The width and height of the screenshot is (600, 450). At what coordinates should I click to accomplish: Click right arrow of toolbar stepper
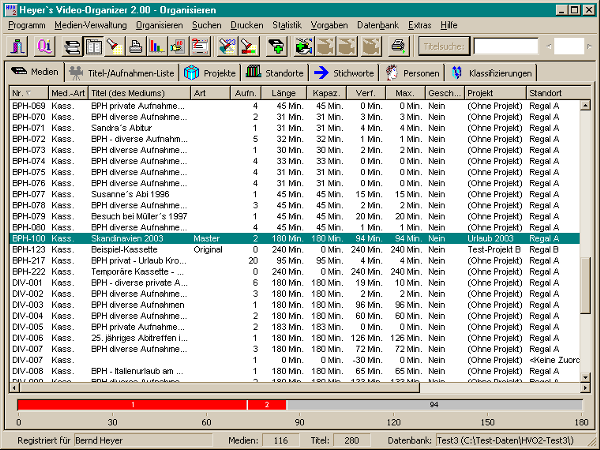click(x=589, y=46)
